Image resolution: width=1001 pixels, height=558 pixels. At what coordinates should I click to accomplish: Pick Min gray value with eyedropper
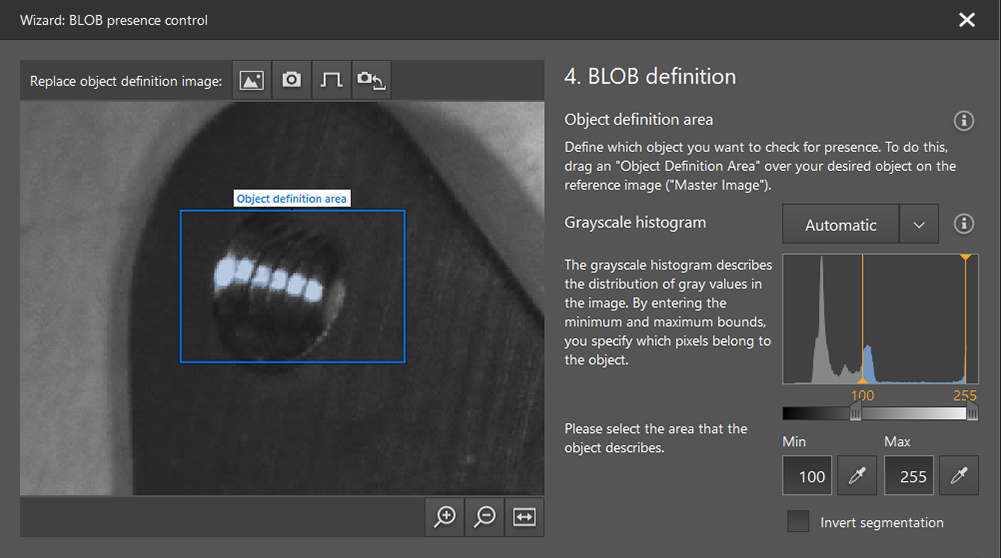(856, 476)
